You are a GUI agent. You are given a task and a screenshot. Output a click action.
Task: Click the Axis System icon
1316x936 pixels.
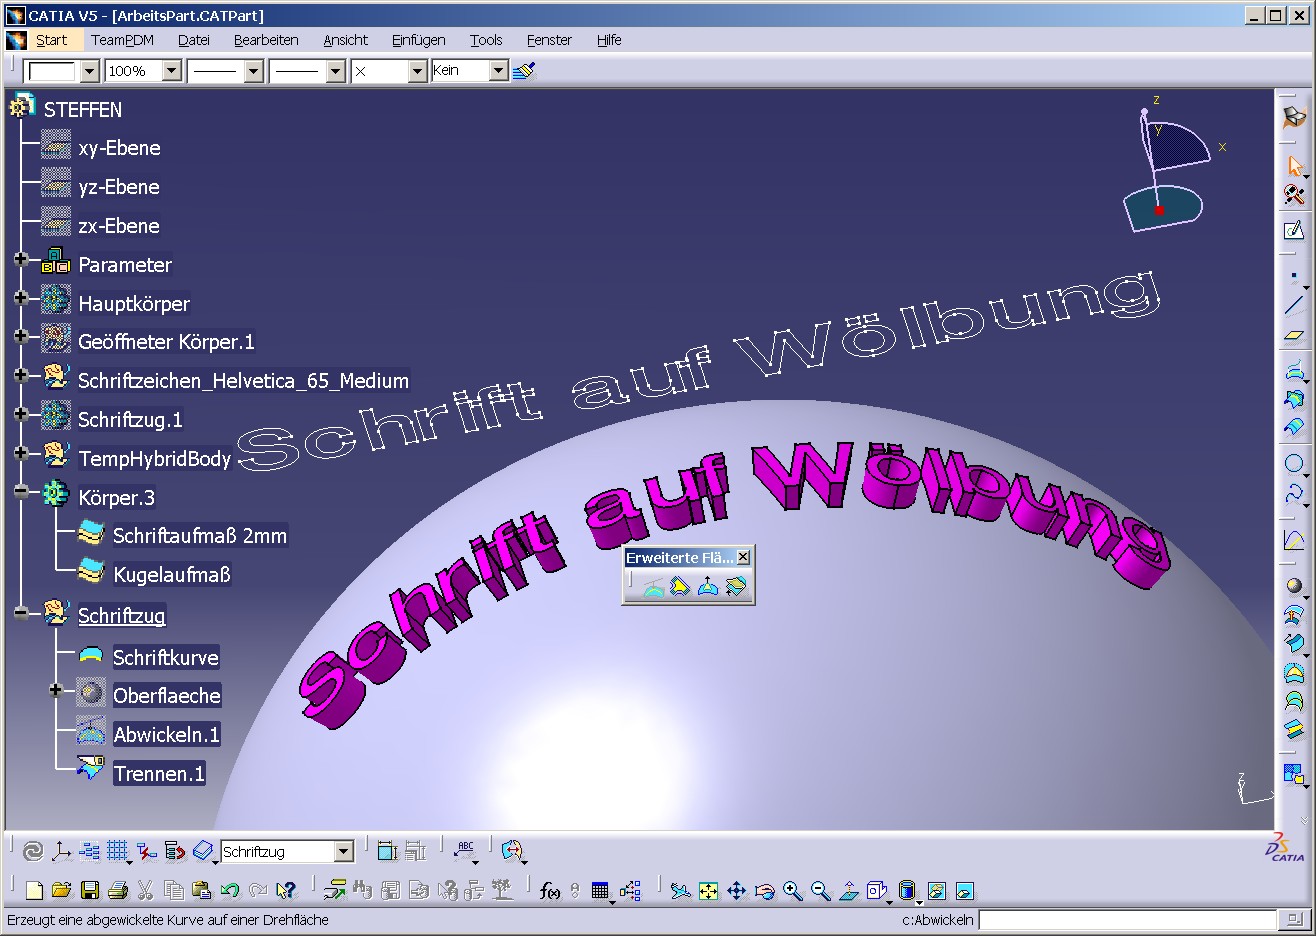[x=61, y=851]
